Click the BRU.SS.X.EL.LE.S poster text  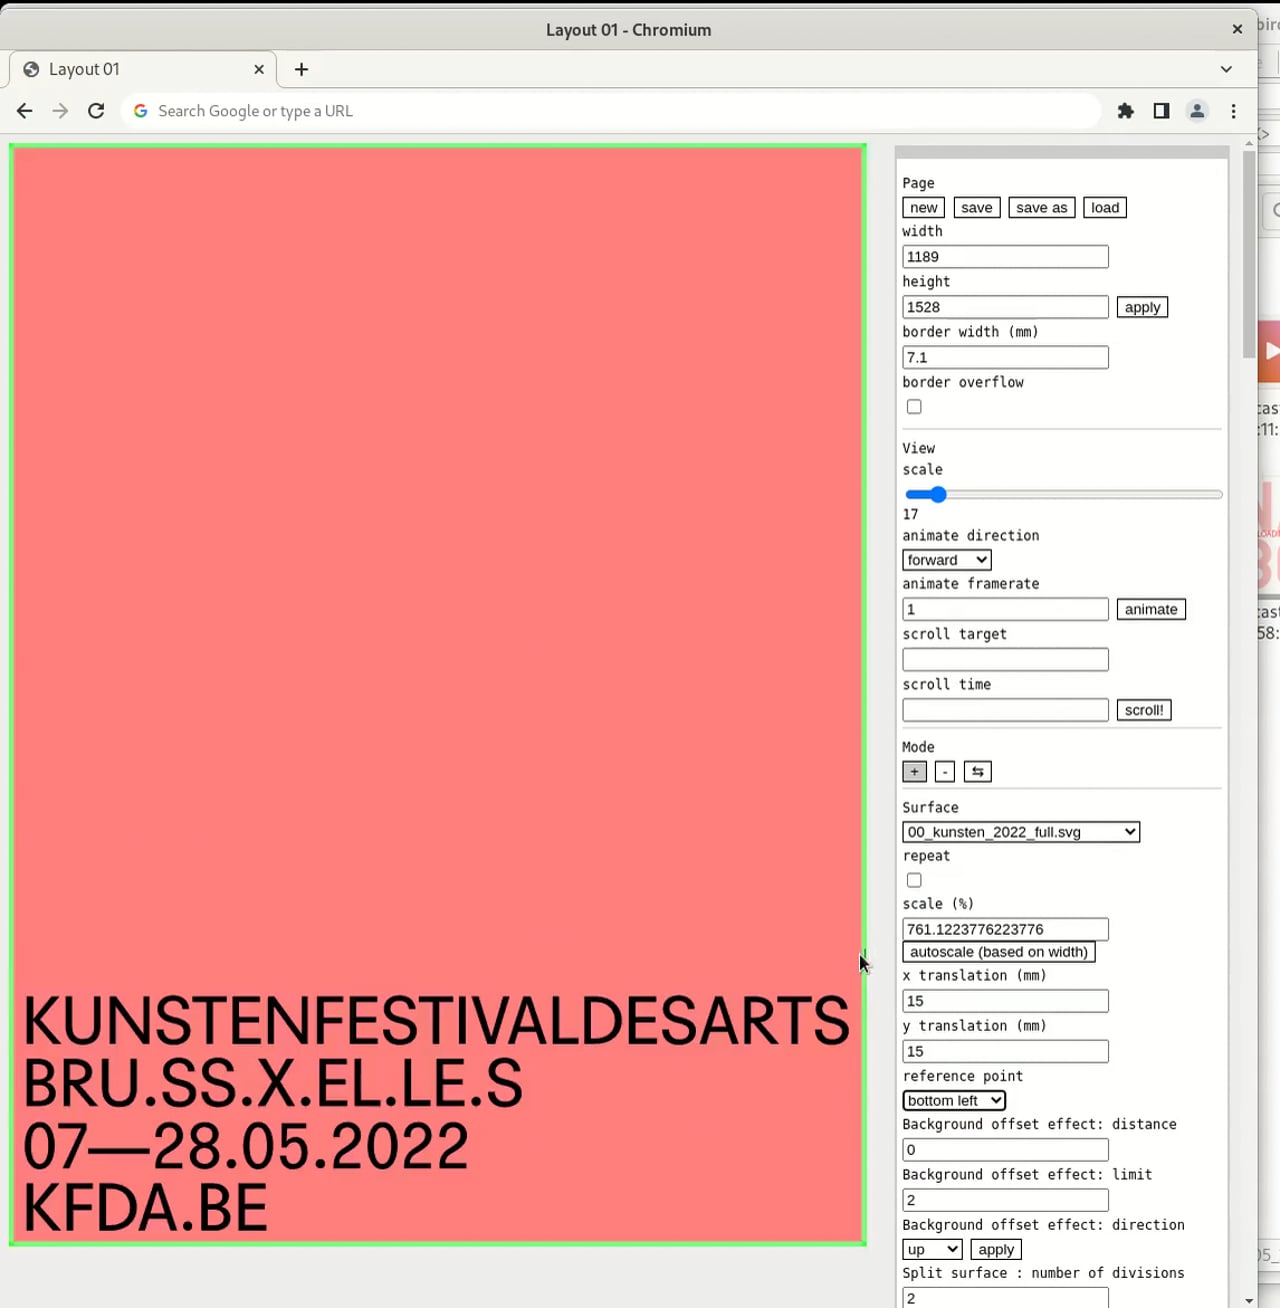(x=272, y=1084)
